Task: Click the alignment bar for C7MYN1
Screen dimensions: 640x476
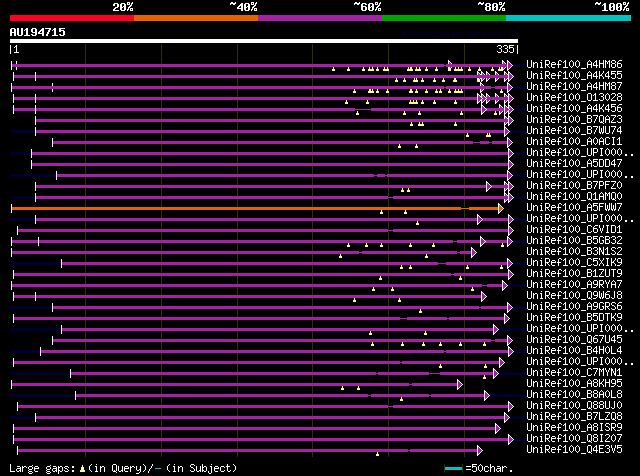Action: [x=284, y=374]
